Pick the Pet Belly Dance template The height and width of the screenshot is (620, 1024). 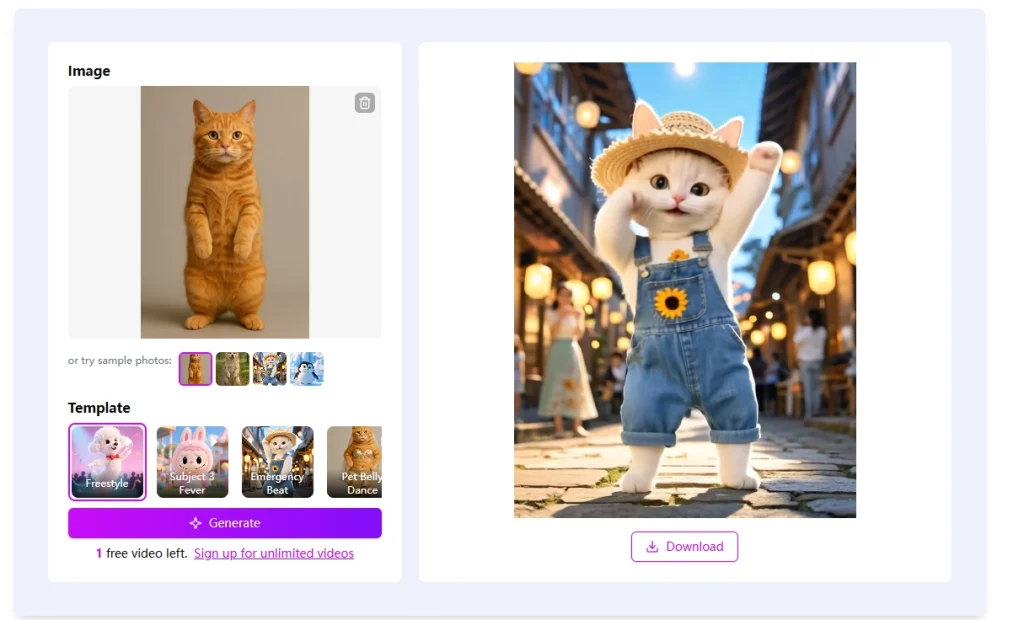coord(355,462)
